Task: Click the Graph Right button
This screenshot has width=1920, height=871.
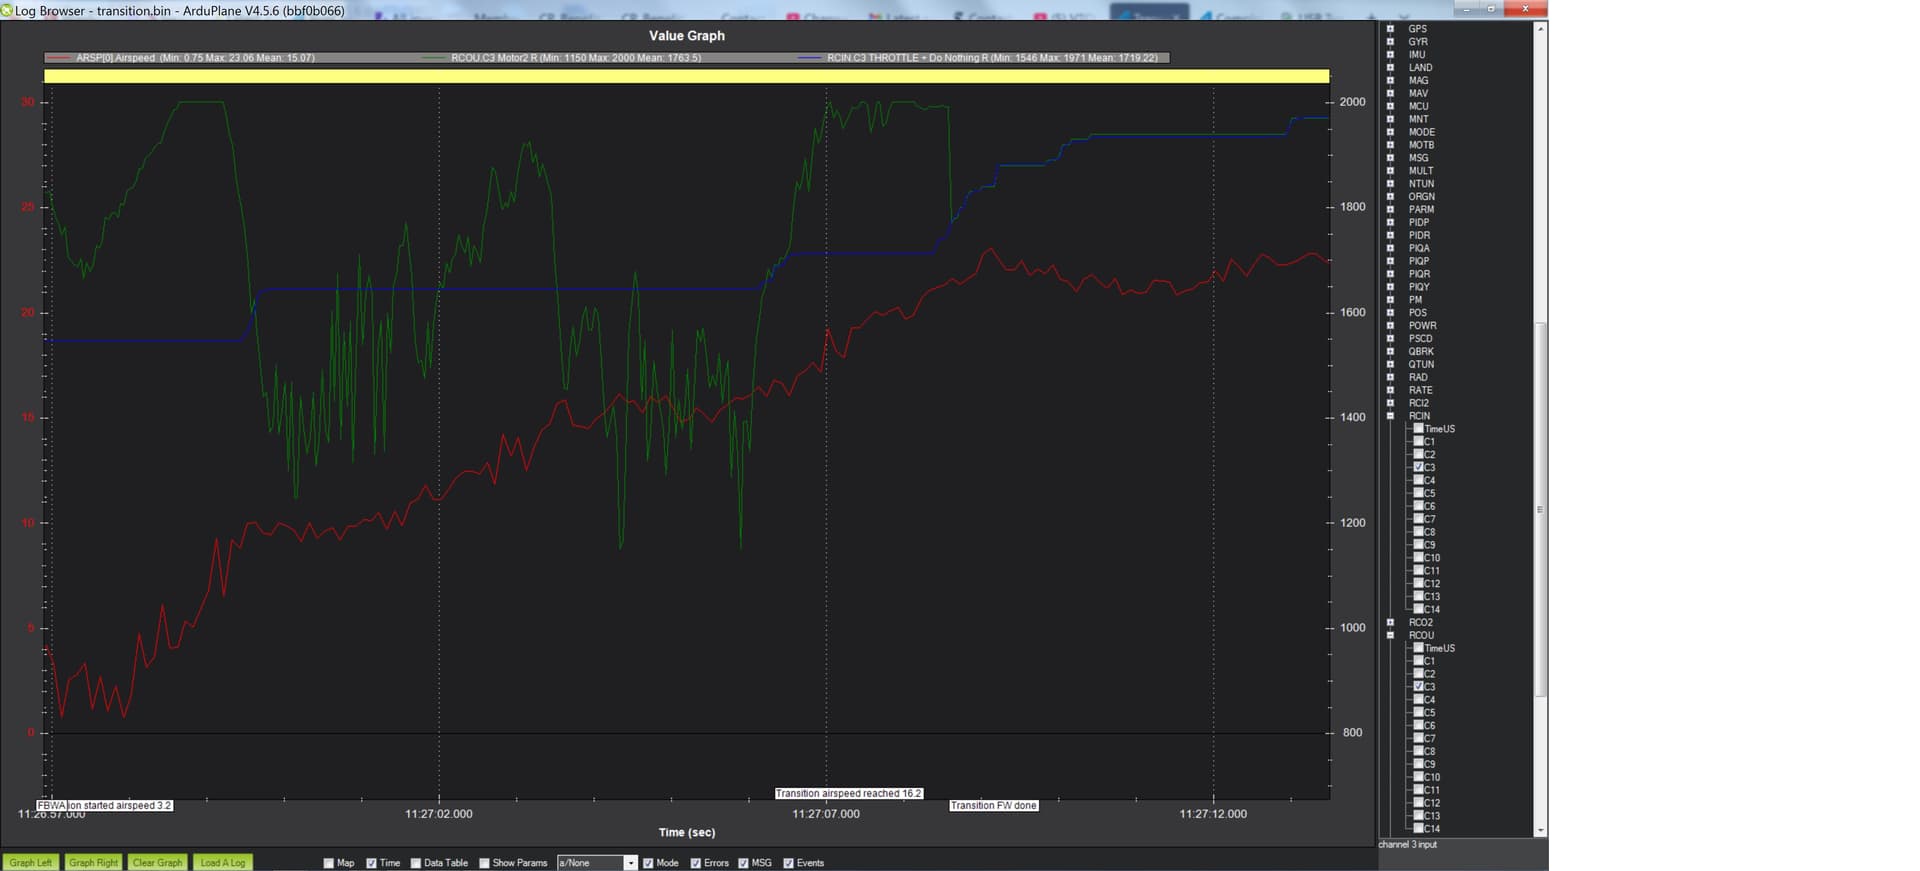Action: click(93, 862)
